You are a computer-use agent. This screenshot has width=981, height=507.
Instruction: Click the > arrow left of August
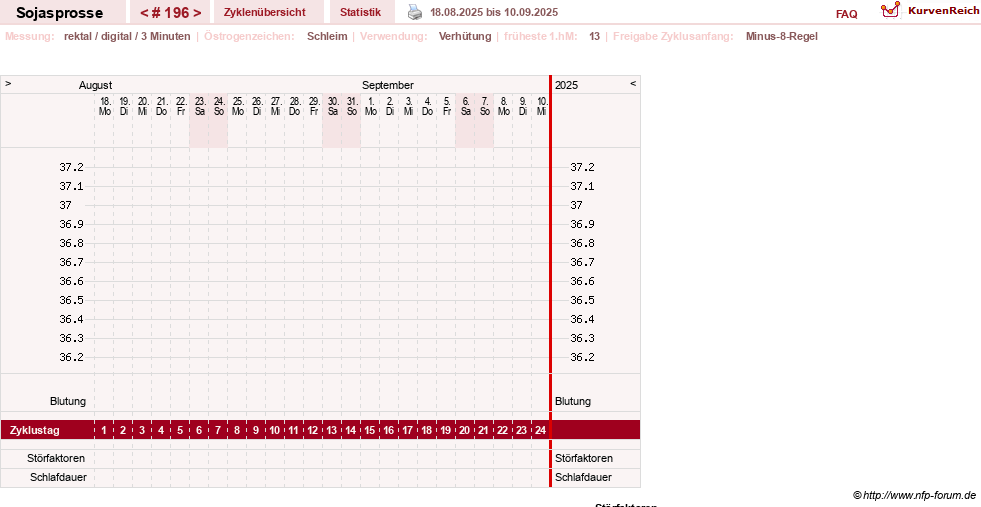(x=8, y=83)
